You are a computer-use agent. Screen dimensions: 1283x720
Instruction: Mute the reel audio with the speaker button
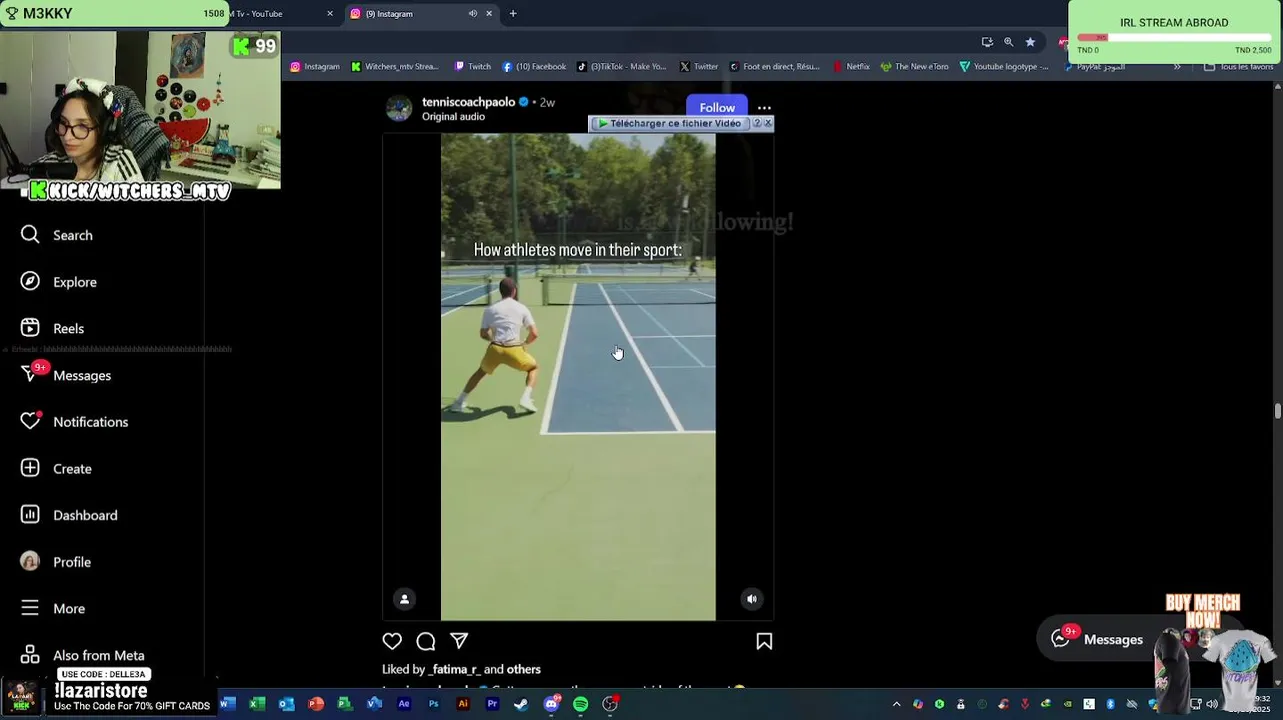[752, 599]
